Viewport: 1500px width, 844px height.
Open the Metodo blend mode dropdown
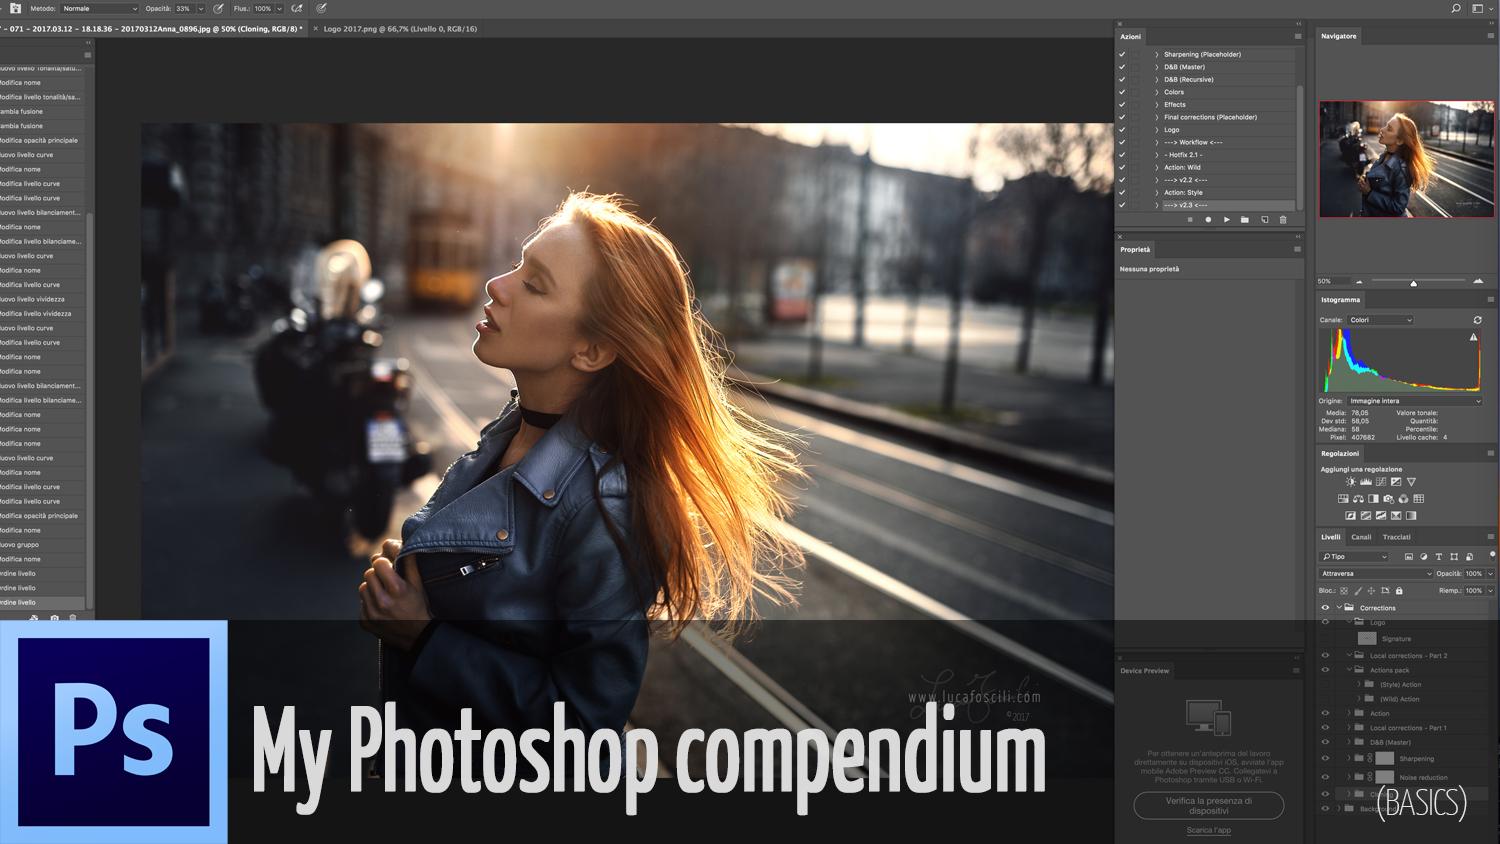point(99,9)
